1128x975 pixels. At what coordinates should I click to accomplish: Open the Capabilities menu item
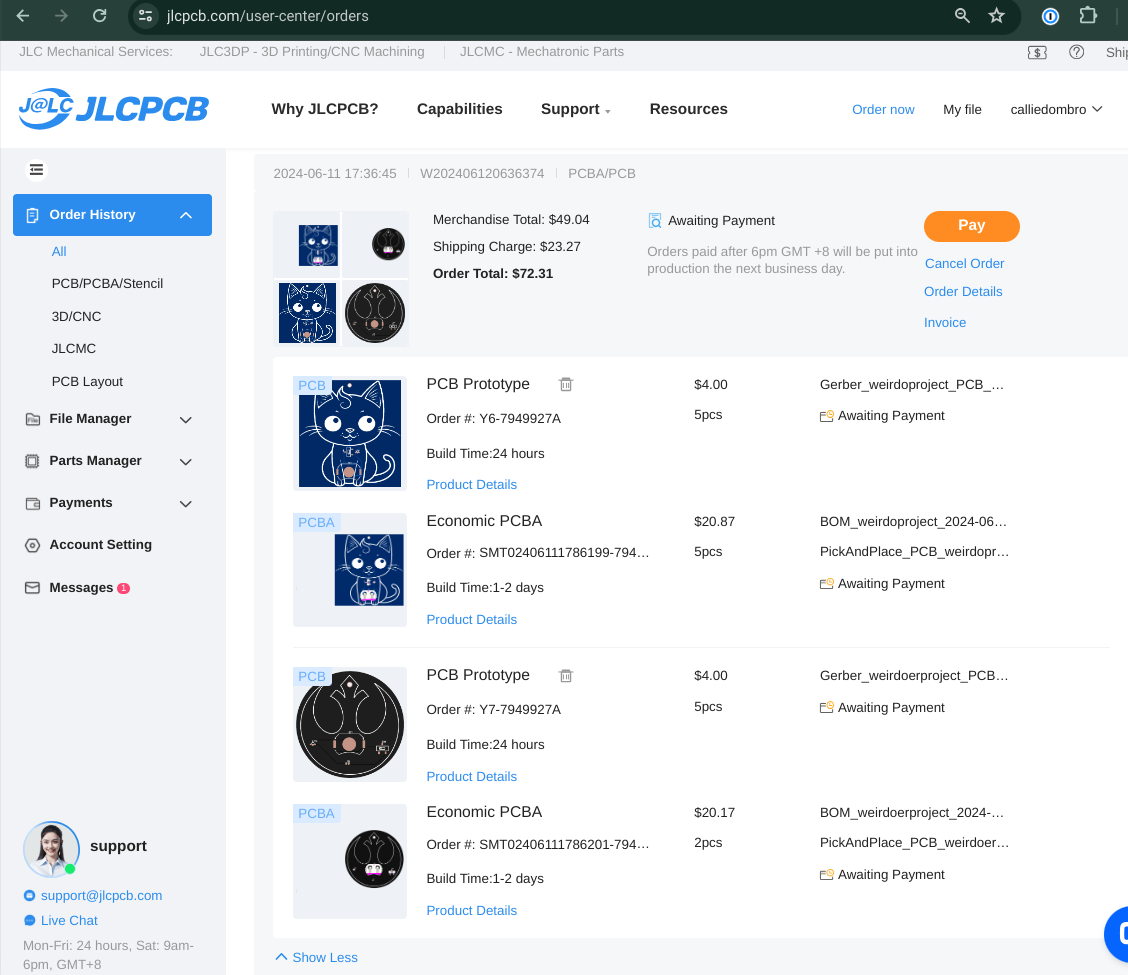460,109
